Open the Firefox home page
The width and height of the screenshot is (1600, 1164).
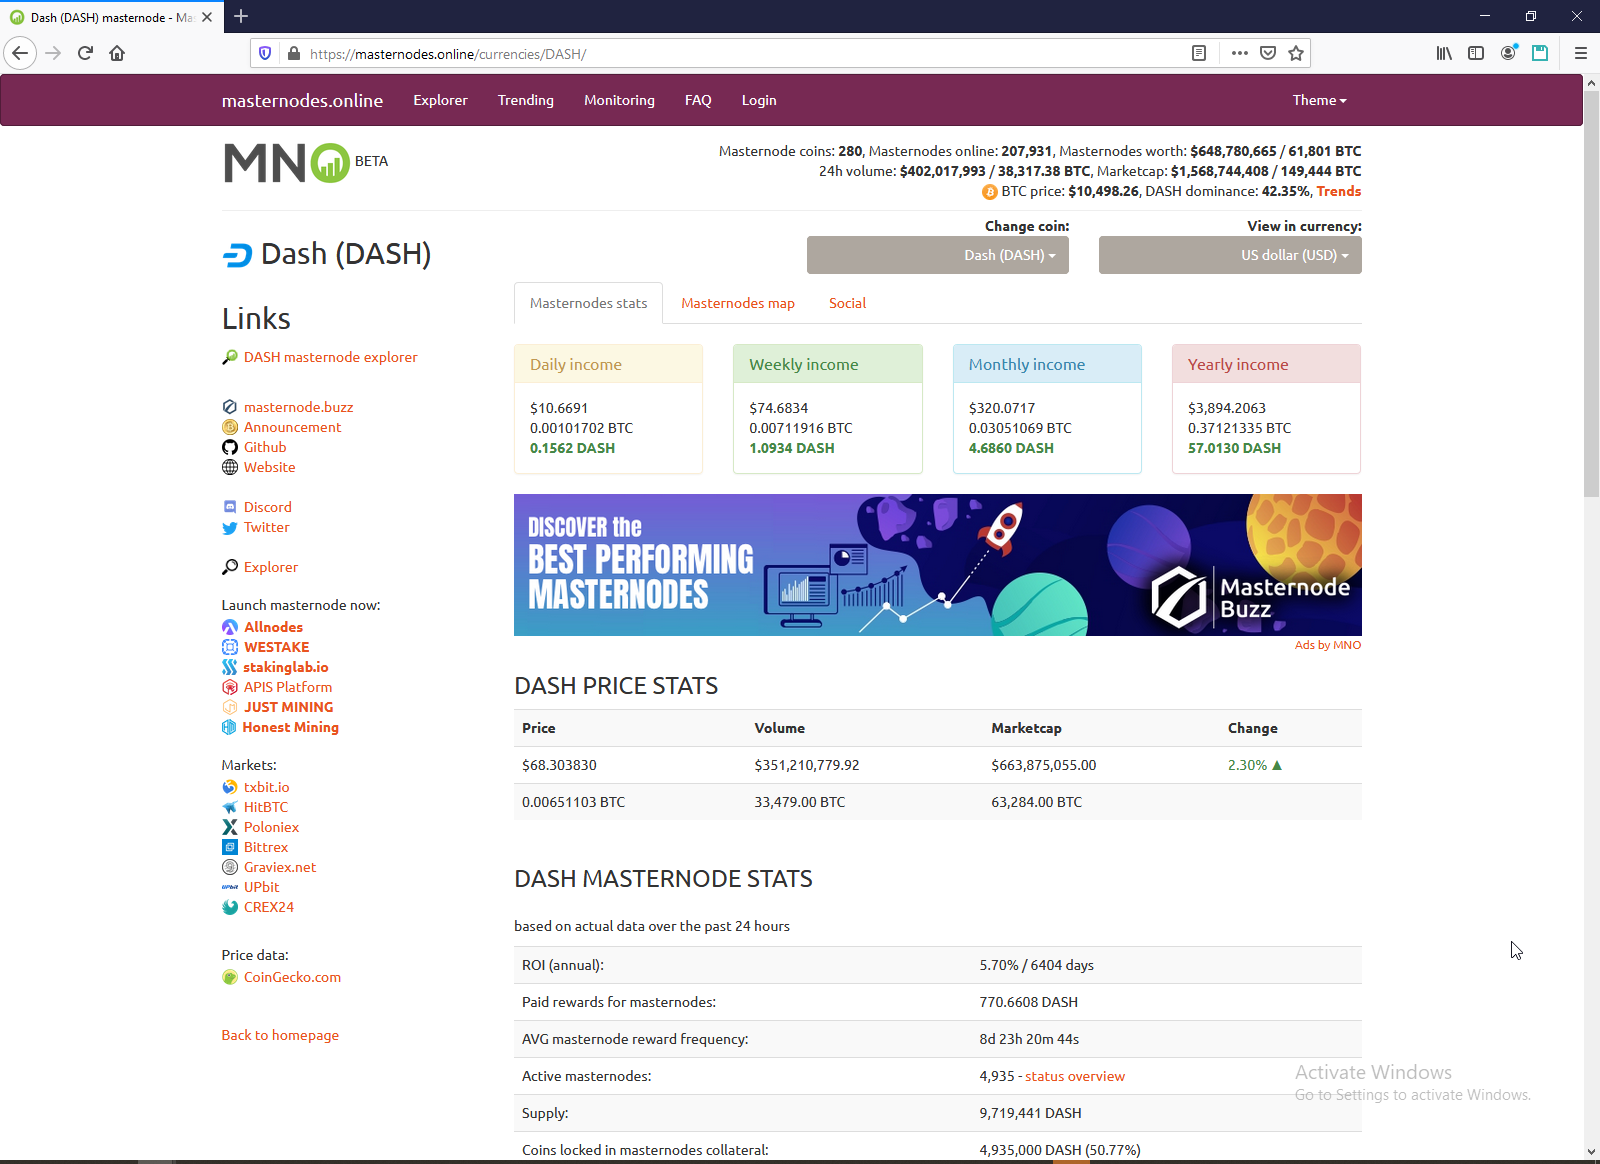coord(117,53)
